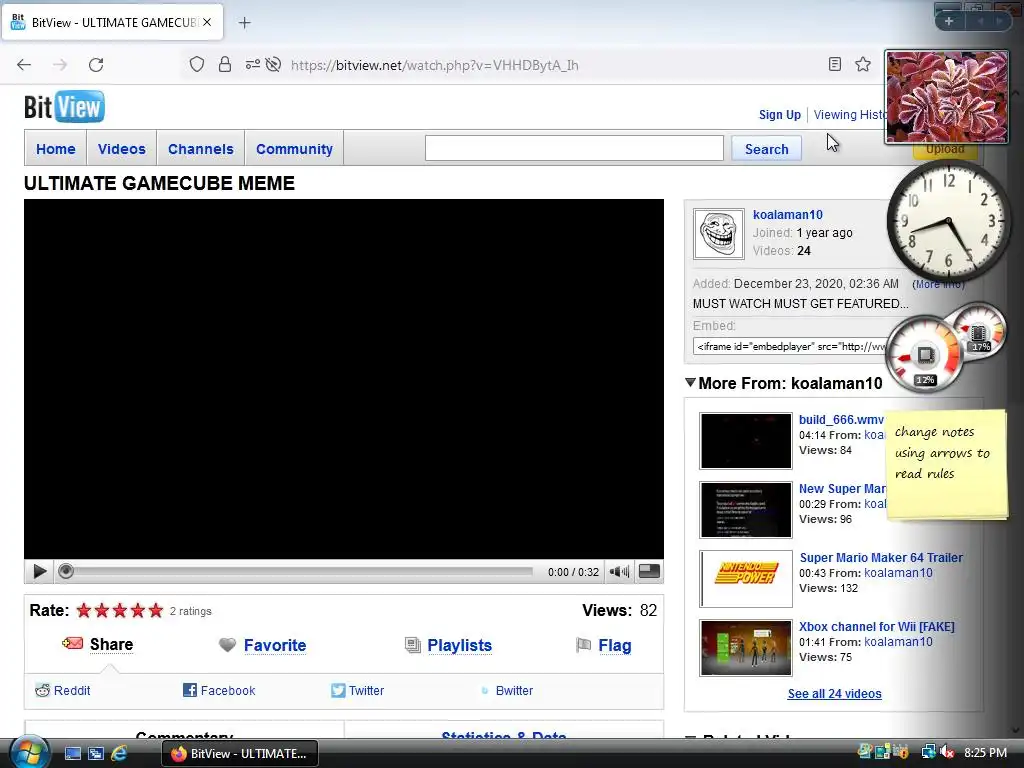Go back with the browser back arrow

point(24,65)
